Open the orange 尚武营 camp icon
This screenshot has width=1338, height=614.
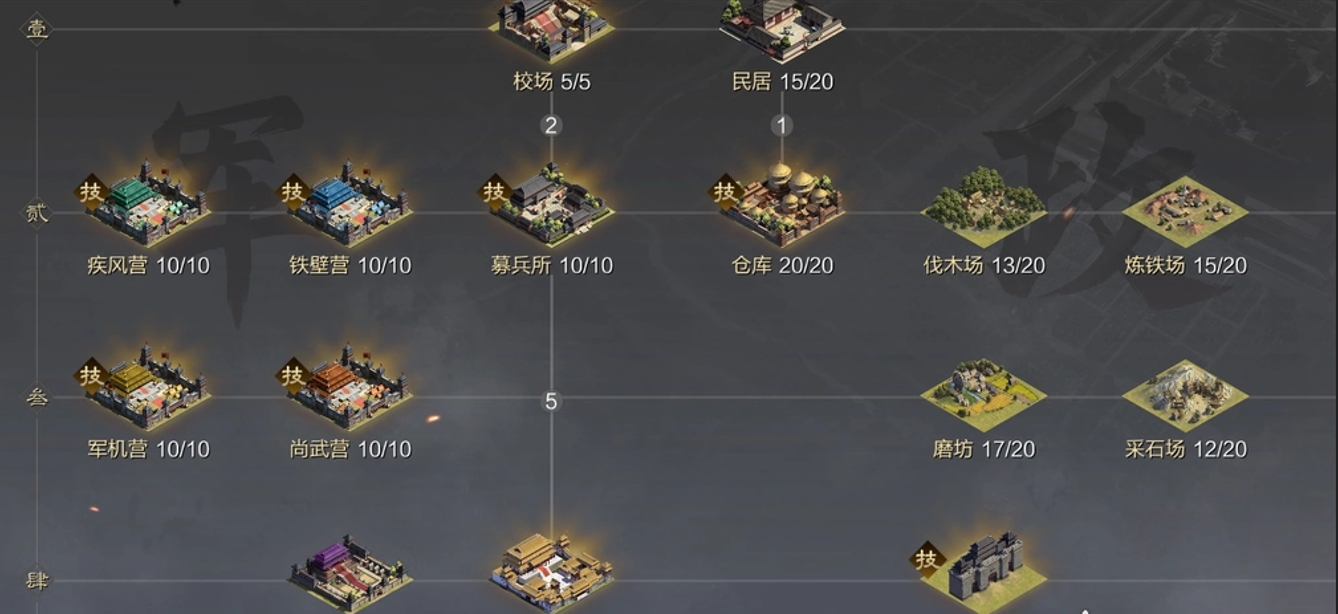(x=349, y=388)
